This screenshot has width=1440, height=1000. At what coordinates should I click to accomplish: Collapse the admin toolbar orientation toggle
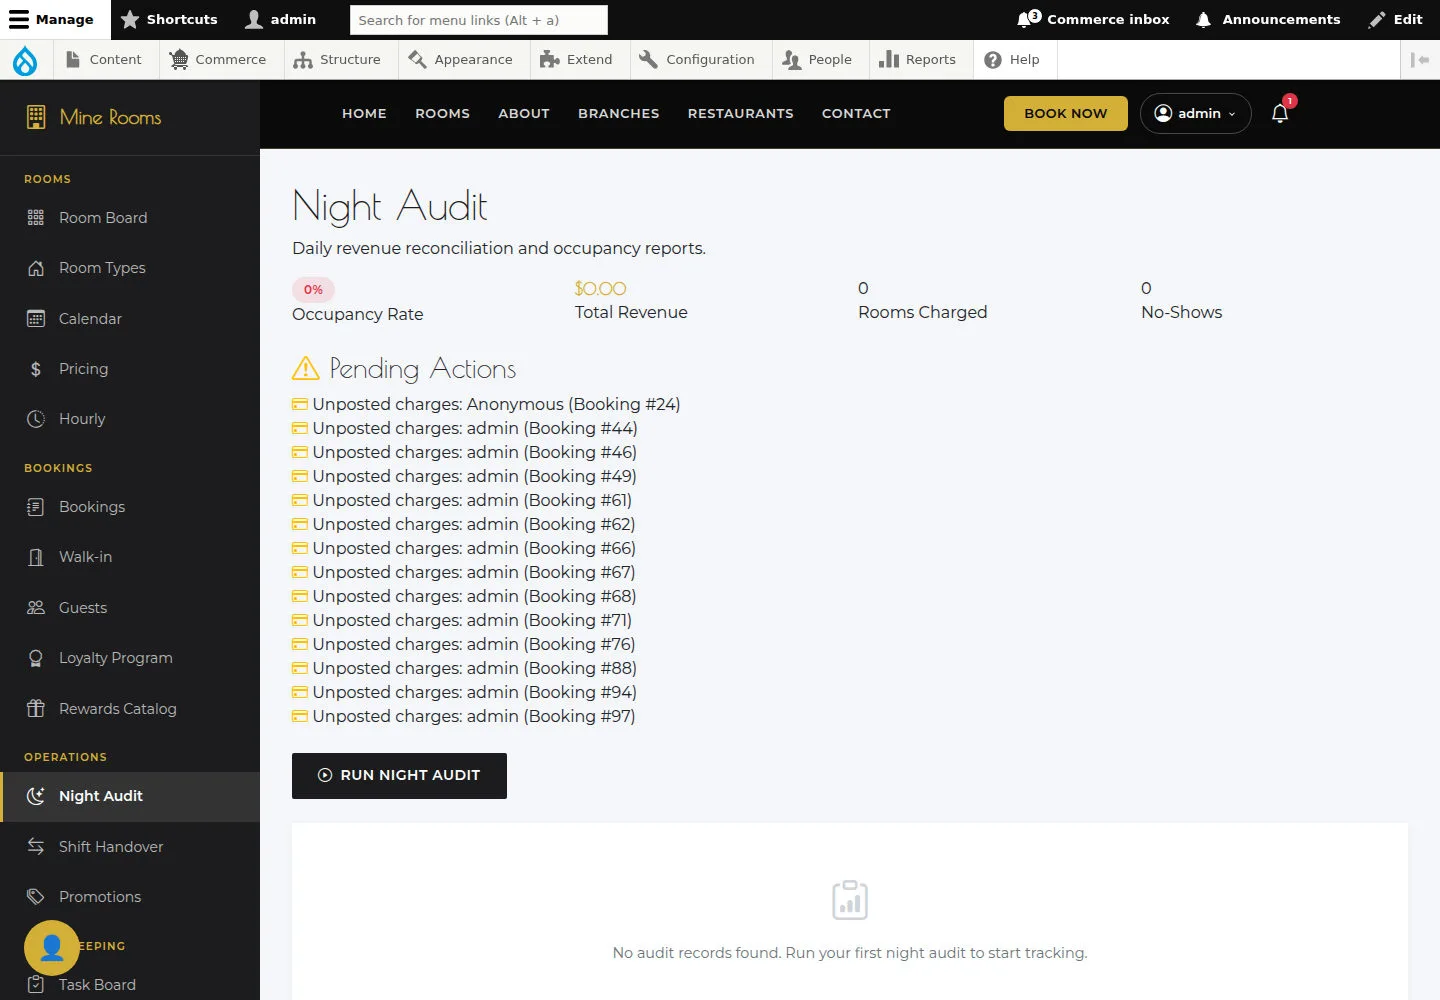click(x=1420, y=60)
